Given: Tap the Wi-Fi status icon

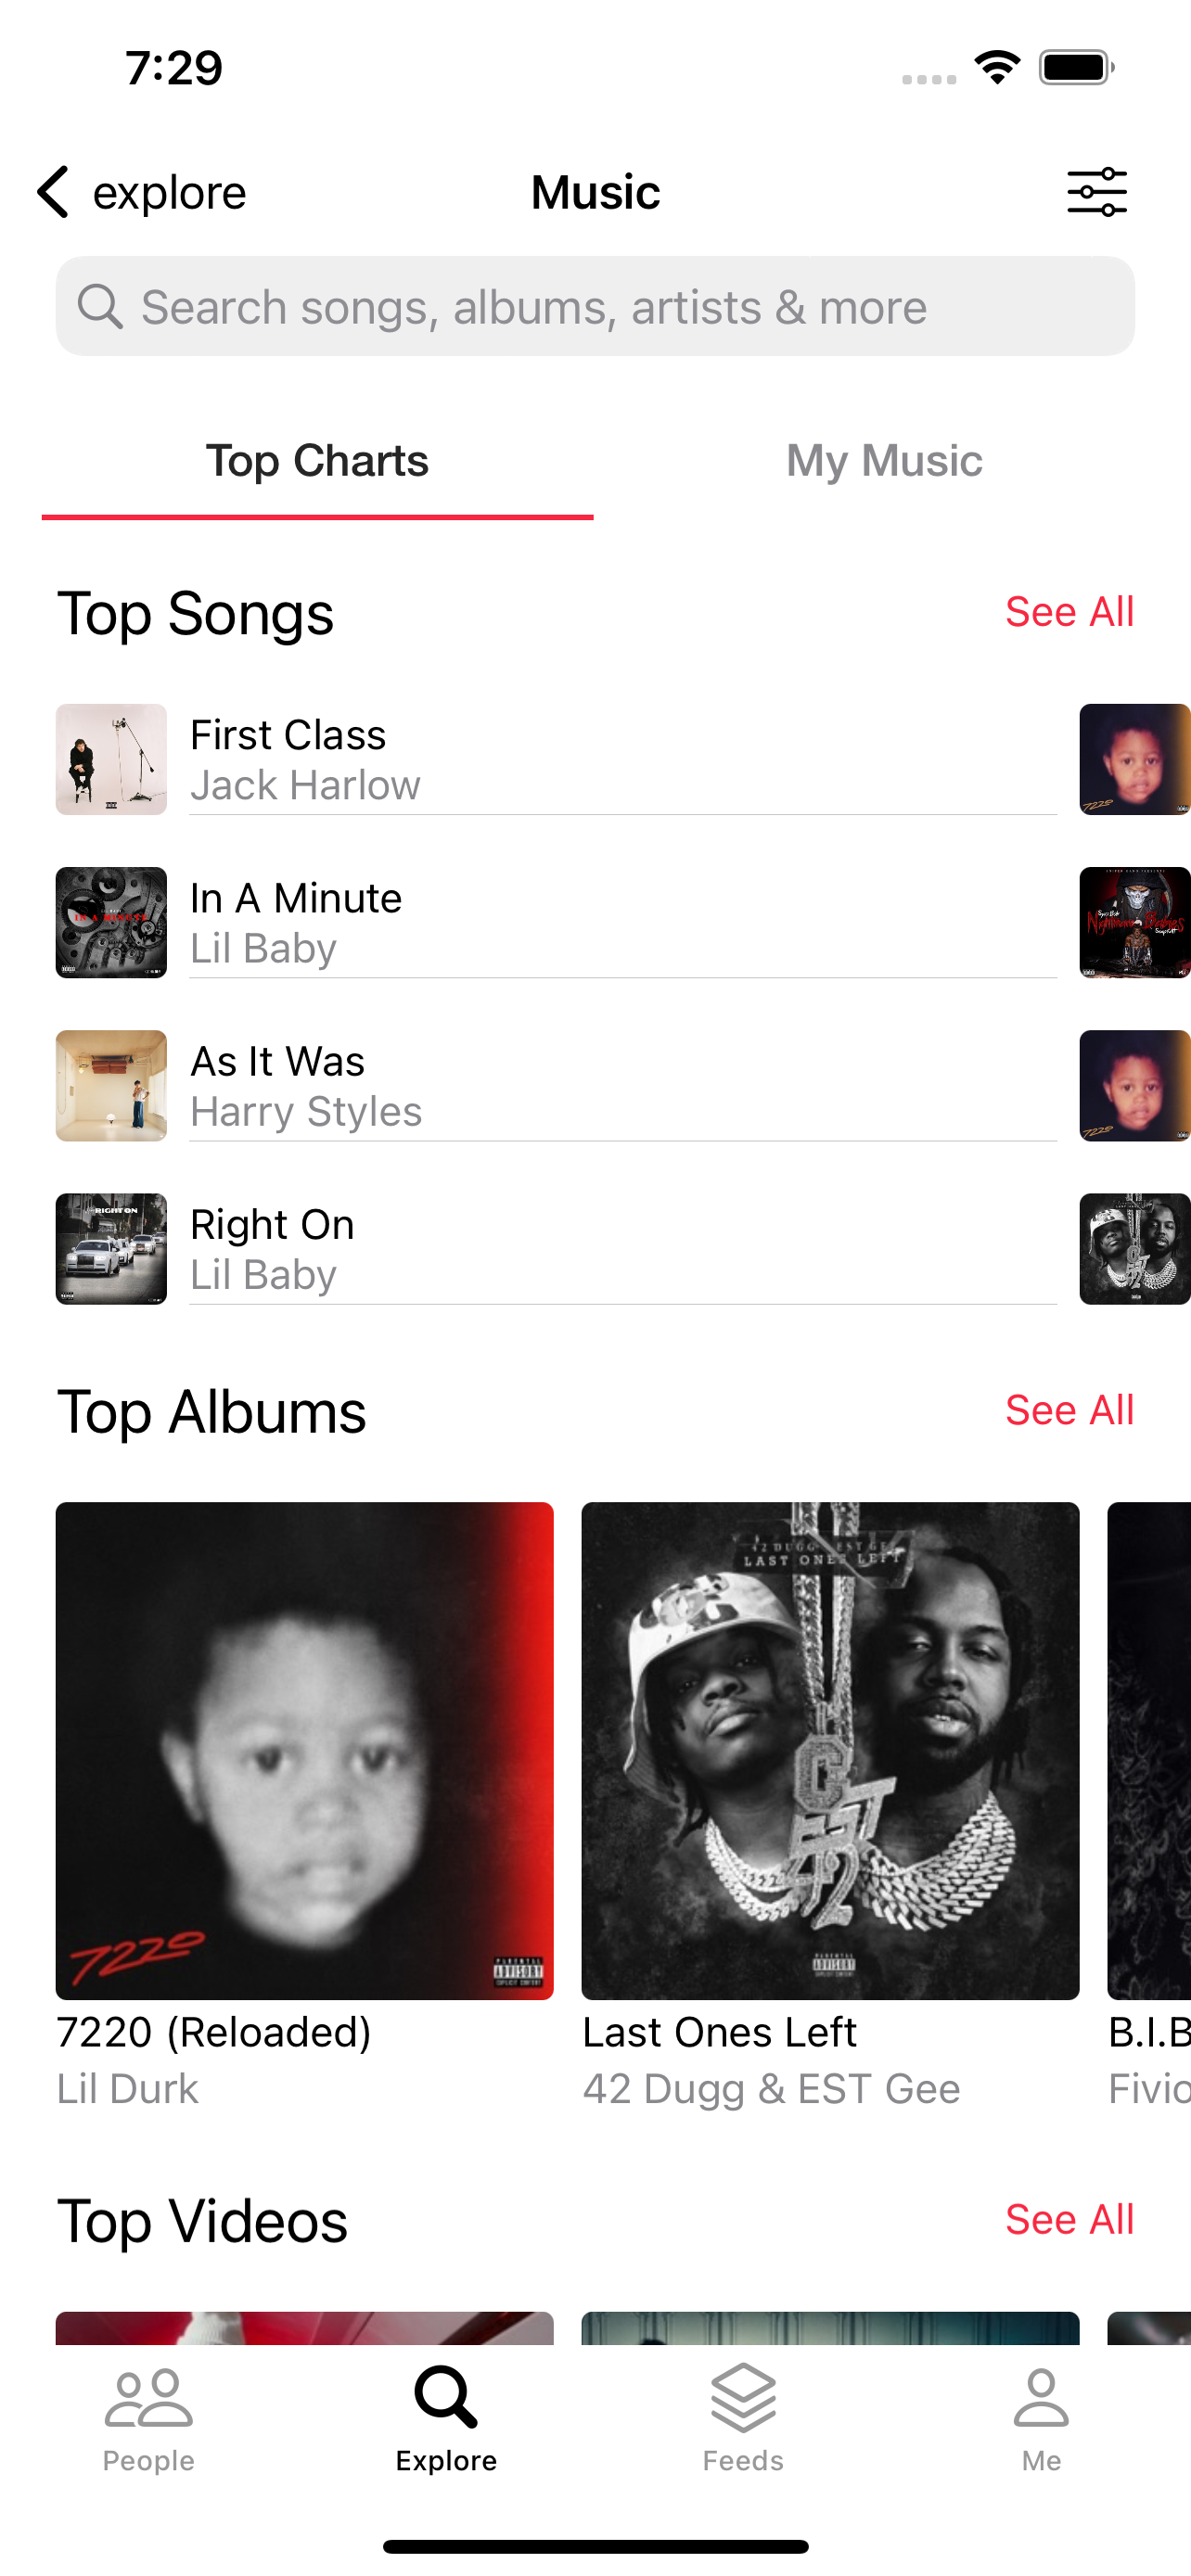Looking at the screenshot, I should (997, 67).
